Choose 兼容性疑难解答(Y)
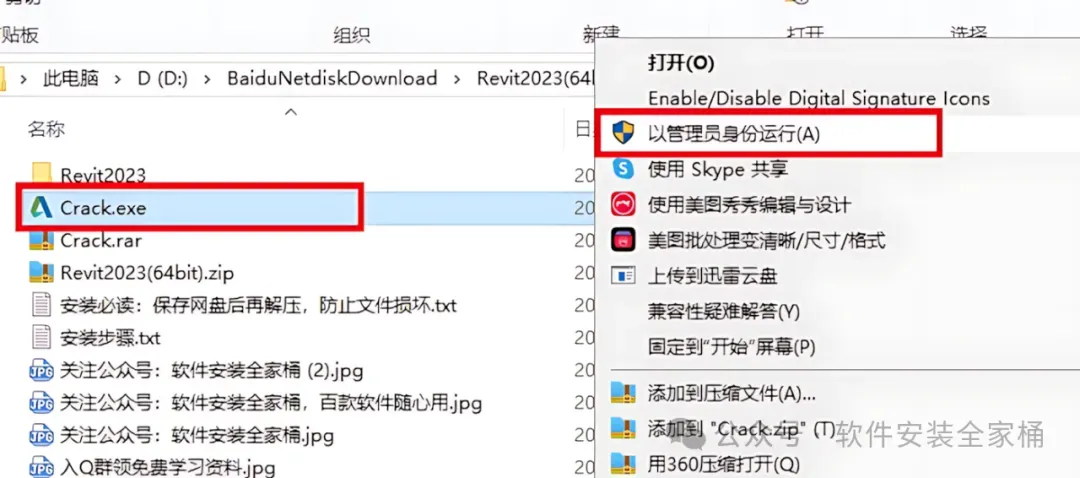1080x478 pixels. 724,311
